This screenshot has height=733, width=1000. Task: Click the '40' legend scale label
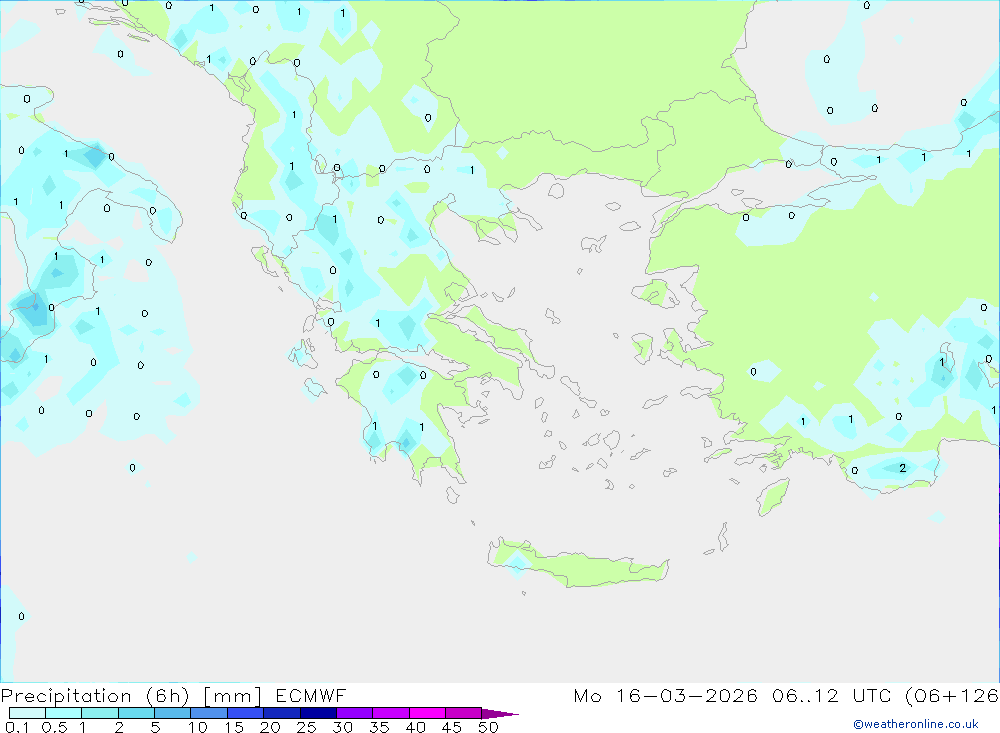coord(416,727)
